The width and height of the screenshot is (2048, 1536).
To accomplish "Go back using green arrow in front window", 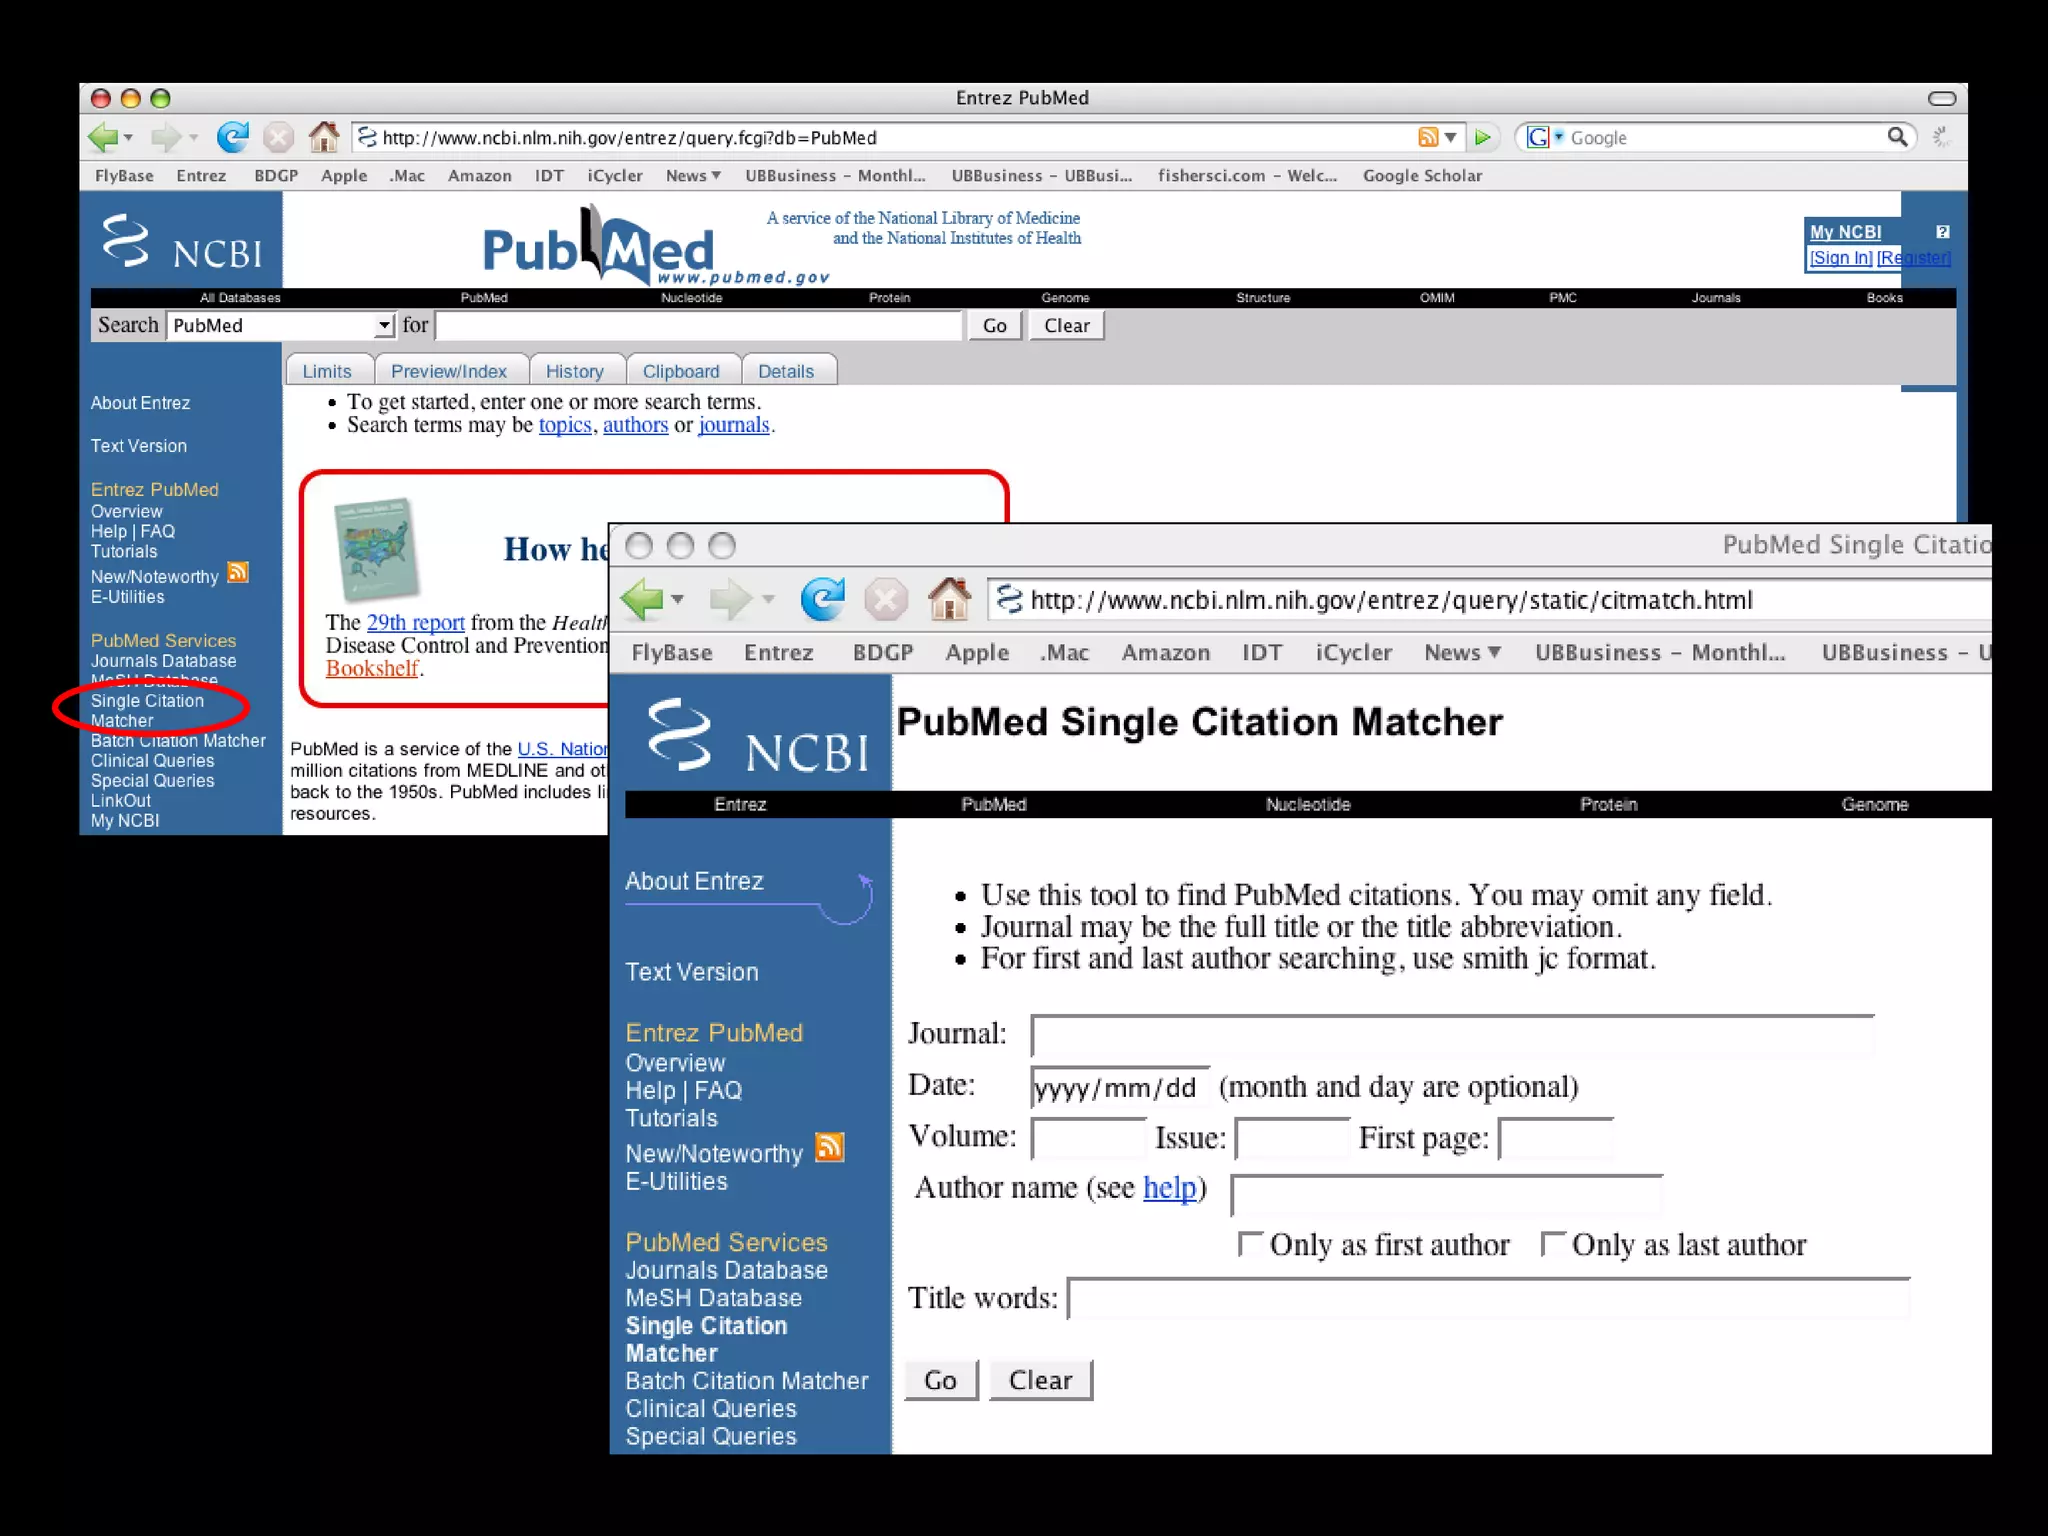I will (x=642, y=600).
